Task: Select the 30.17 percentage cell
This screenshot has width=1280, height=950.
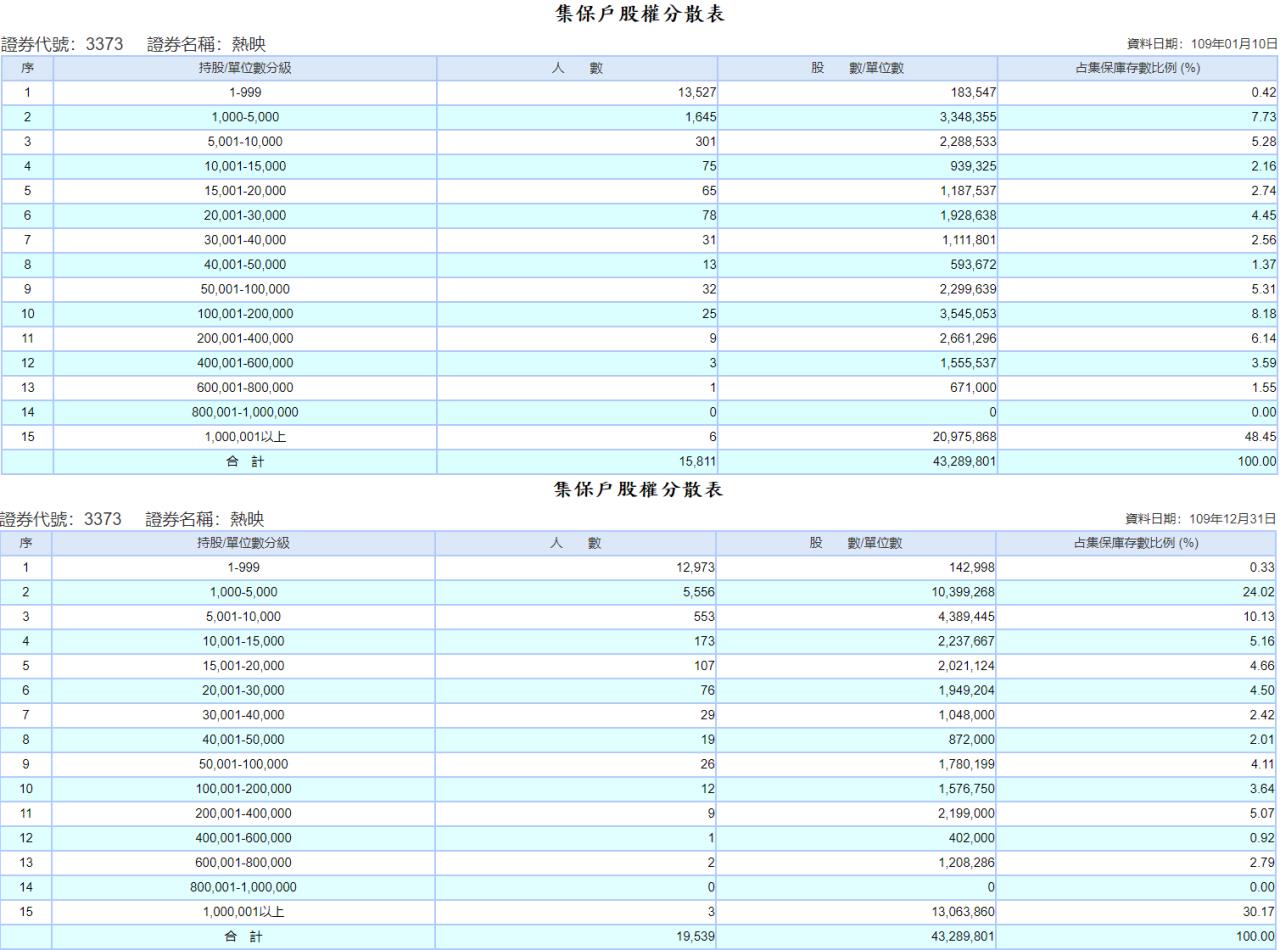Action: pos(1256,912)
